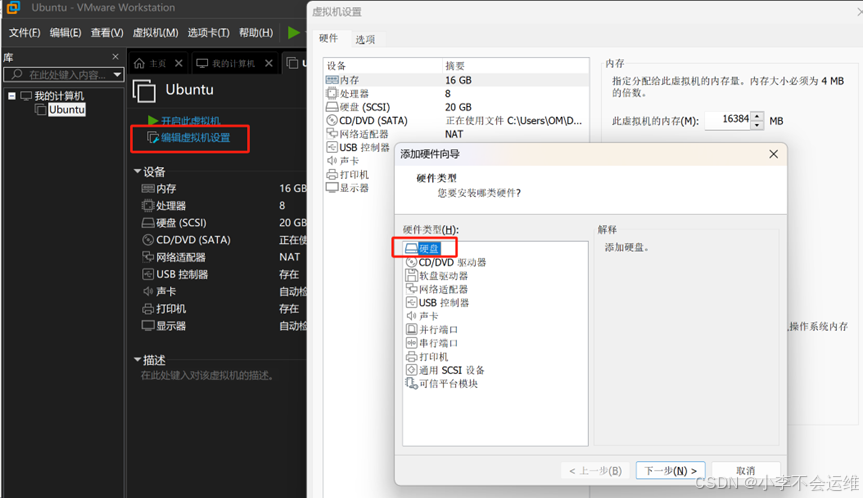This screenshot has width=863, height=498.
Task: Click 取消 button in hardware wizard
Action: click(746, 470)
